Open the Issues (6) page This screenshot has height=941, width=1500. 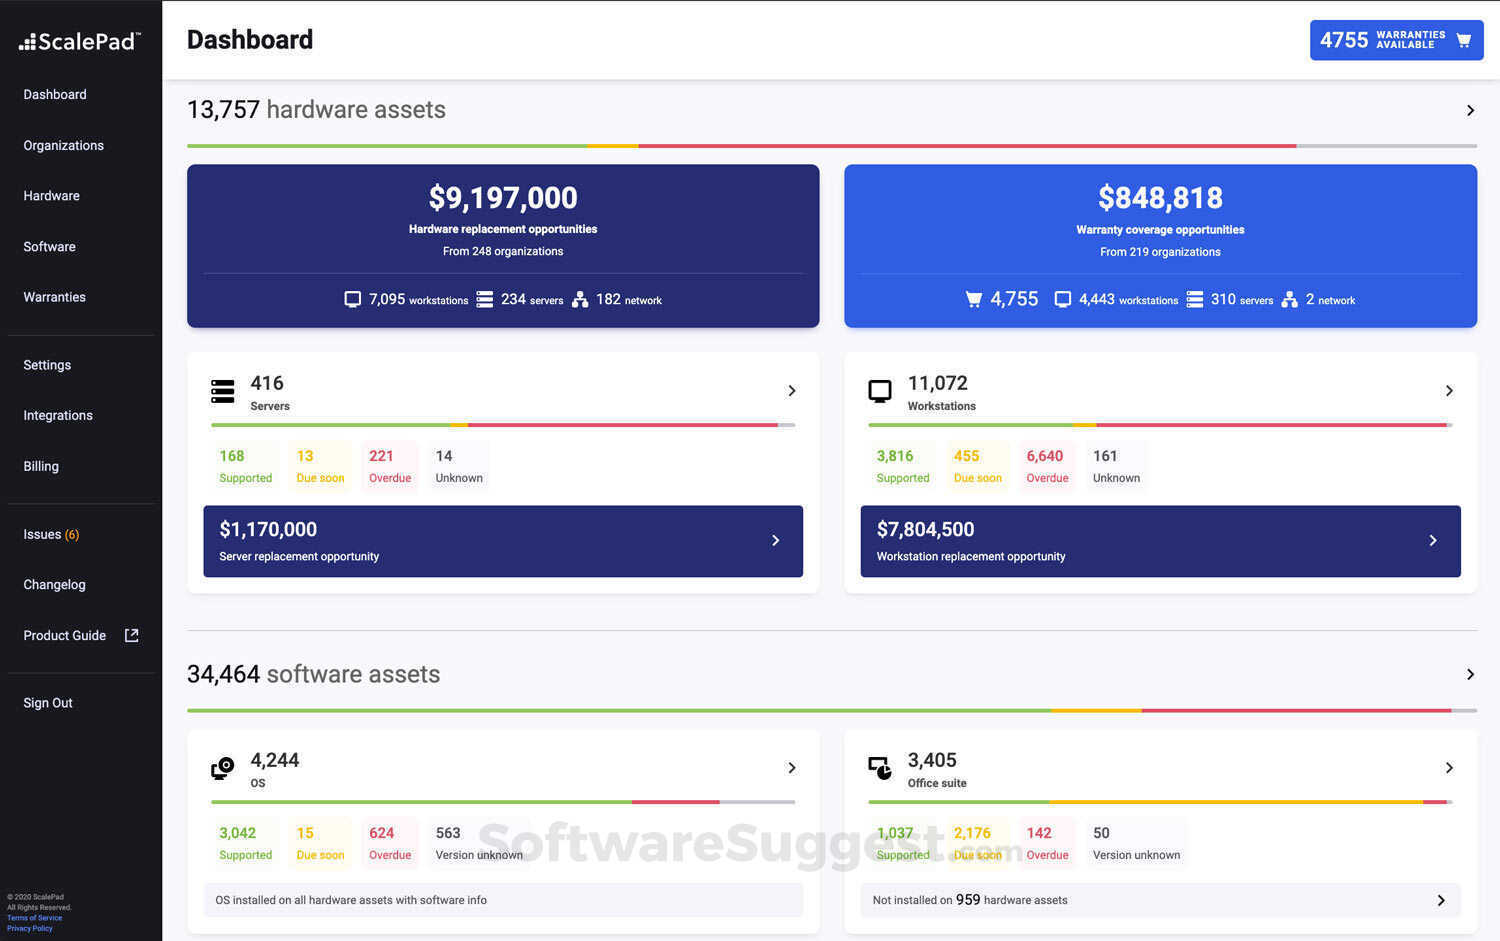point(50,534)
